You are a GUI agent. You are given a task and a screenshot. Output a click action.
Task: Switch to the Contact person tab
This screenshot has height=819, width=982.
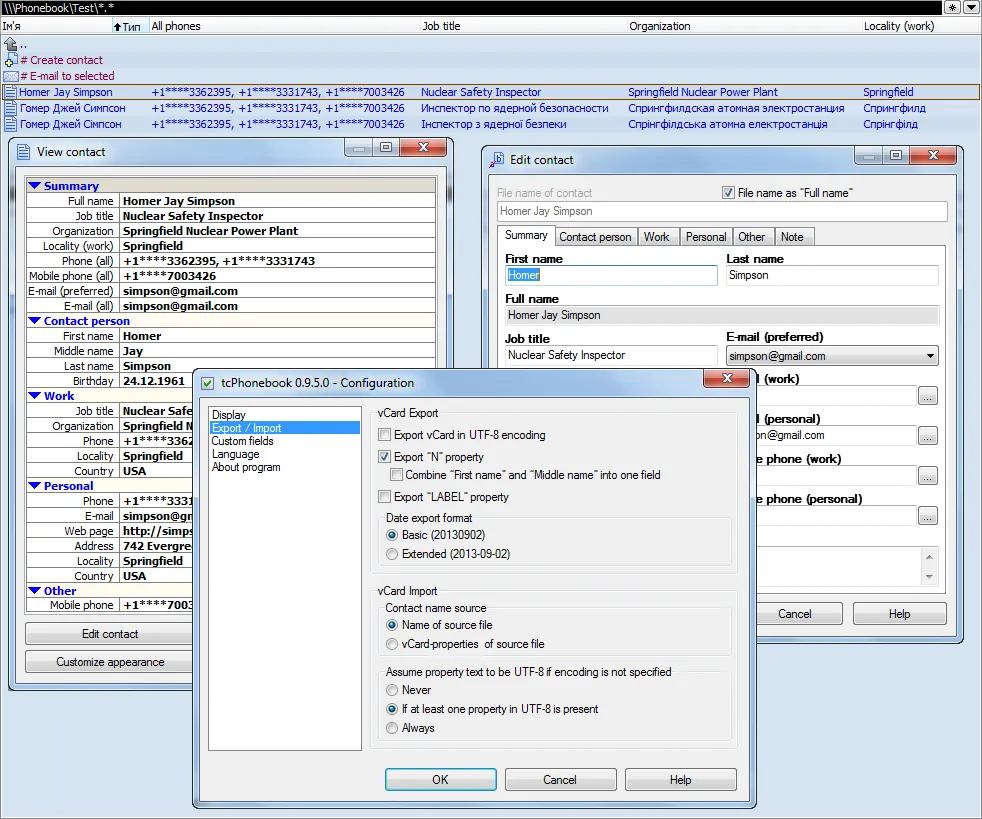[x=595, y=237]
